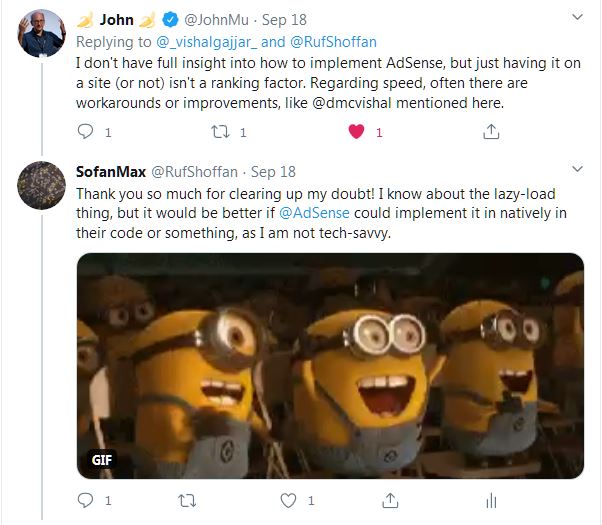The image size is (602, 525).
Task: Retweet SofanMax's tweet
Action: point(187,500)
